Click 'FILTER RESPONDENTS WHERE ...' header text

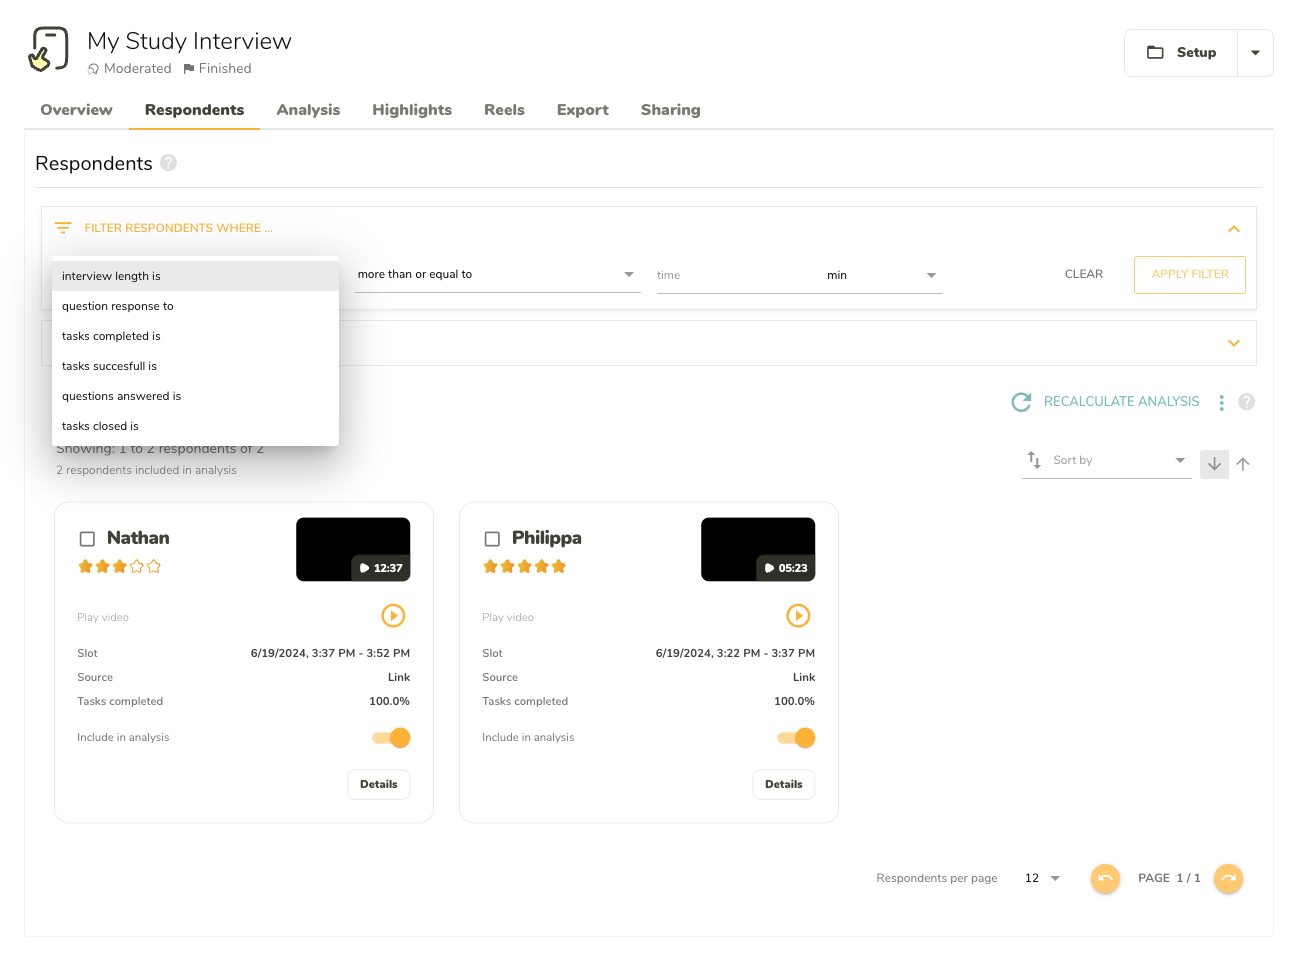[178, 228]
